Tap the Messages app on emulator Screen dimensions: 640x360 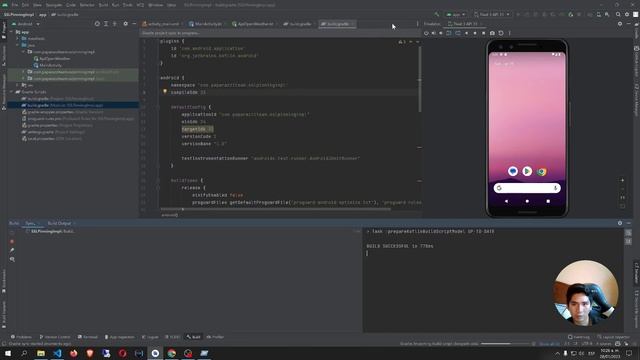point(513,171)
